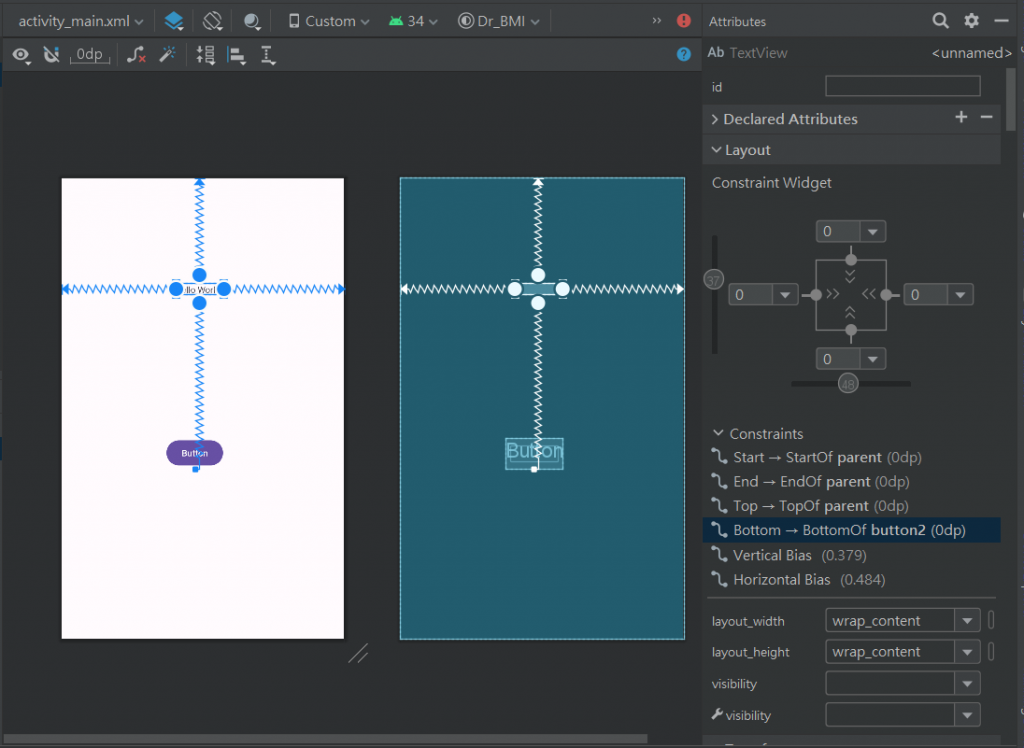Click the TextView's top constraint handle in design view
This screenshot has width=1024, height=748.
point(200,275)
